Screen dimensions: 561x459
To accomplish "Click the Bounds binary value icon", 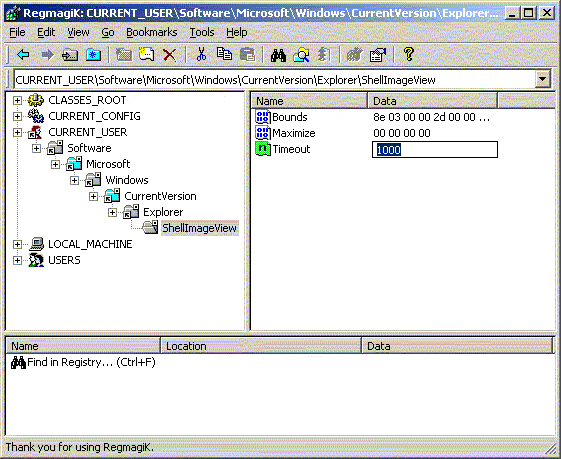I will tap(263, 117).
